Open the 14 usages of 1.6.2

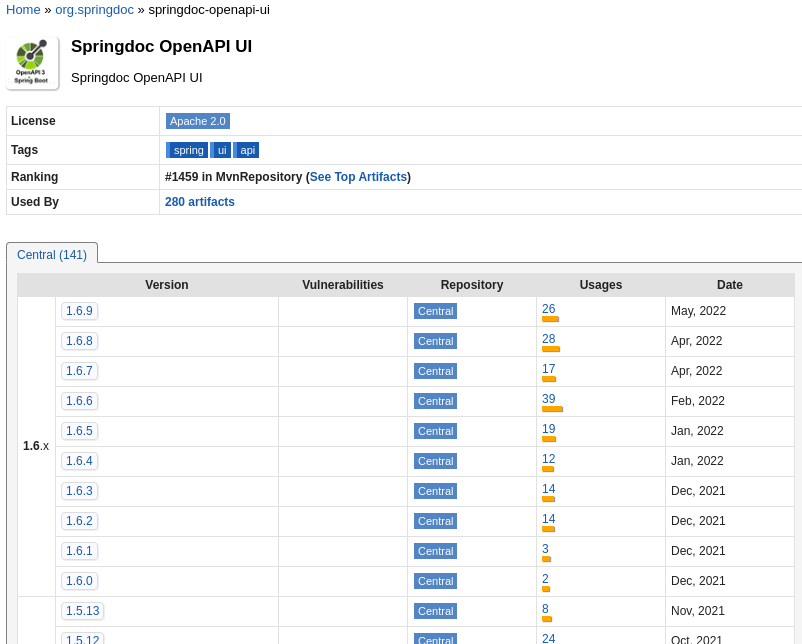[x=548, y=519]
